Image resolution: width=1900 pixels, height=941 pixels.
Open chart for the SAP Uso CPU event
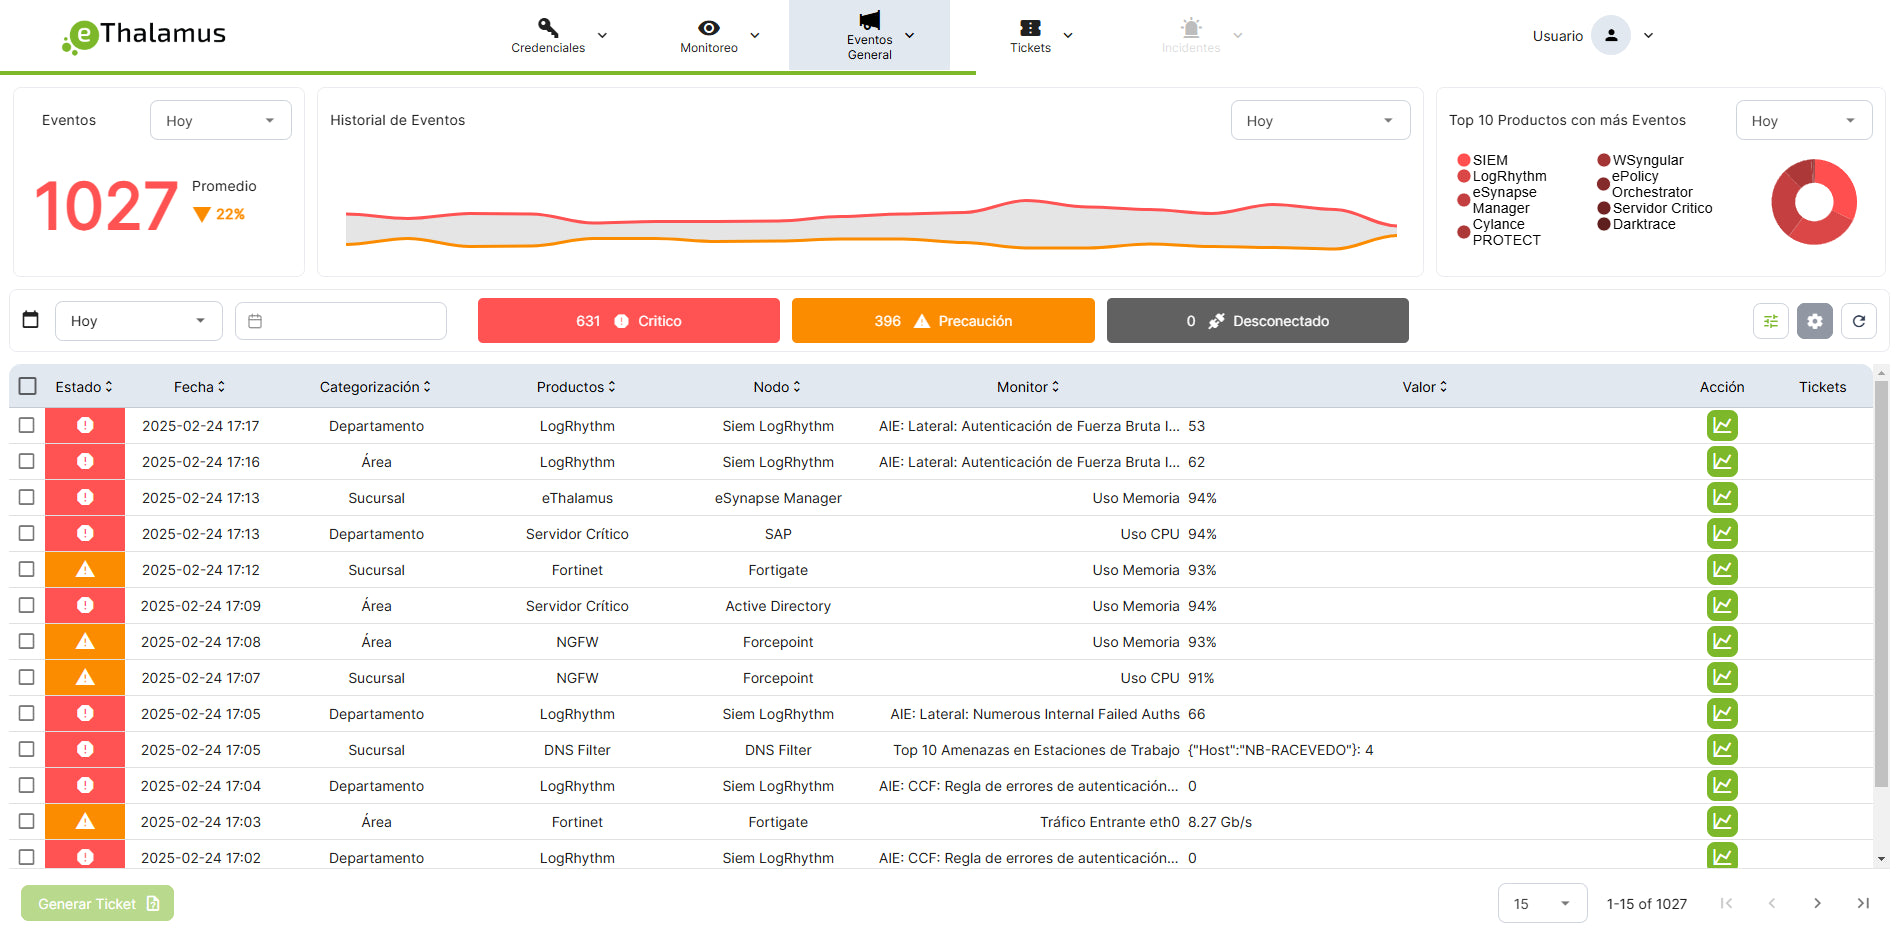tap(1721, 534)
